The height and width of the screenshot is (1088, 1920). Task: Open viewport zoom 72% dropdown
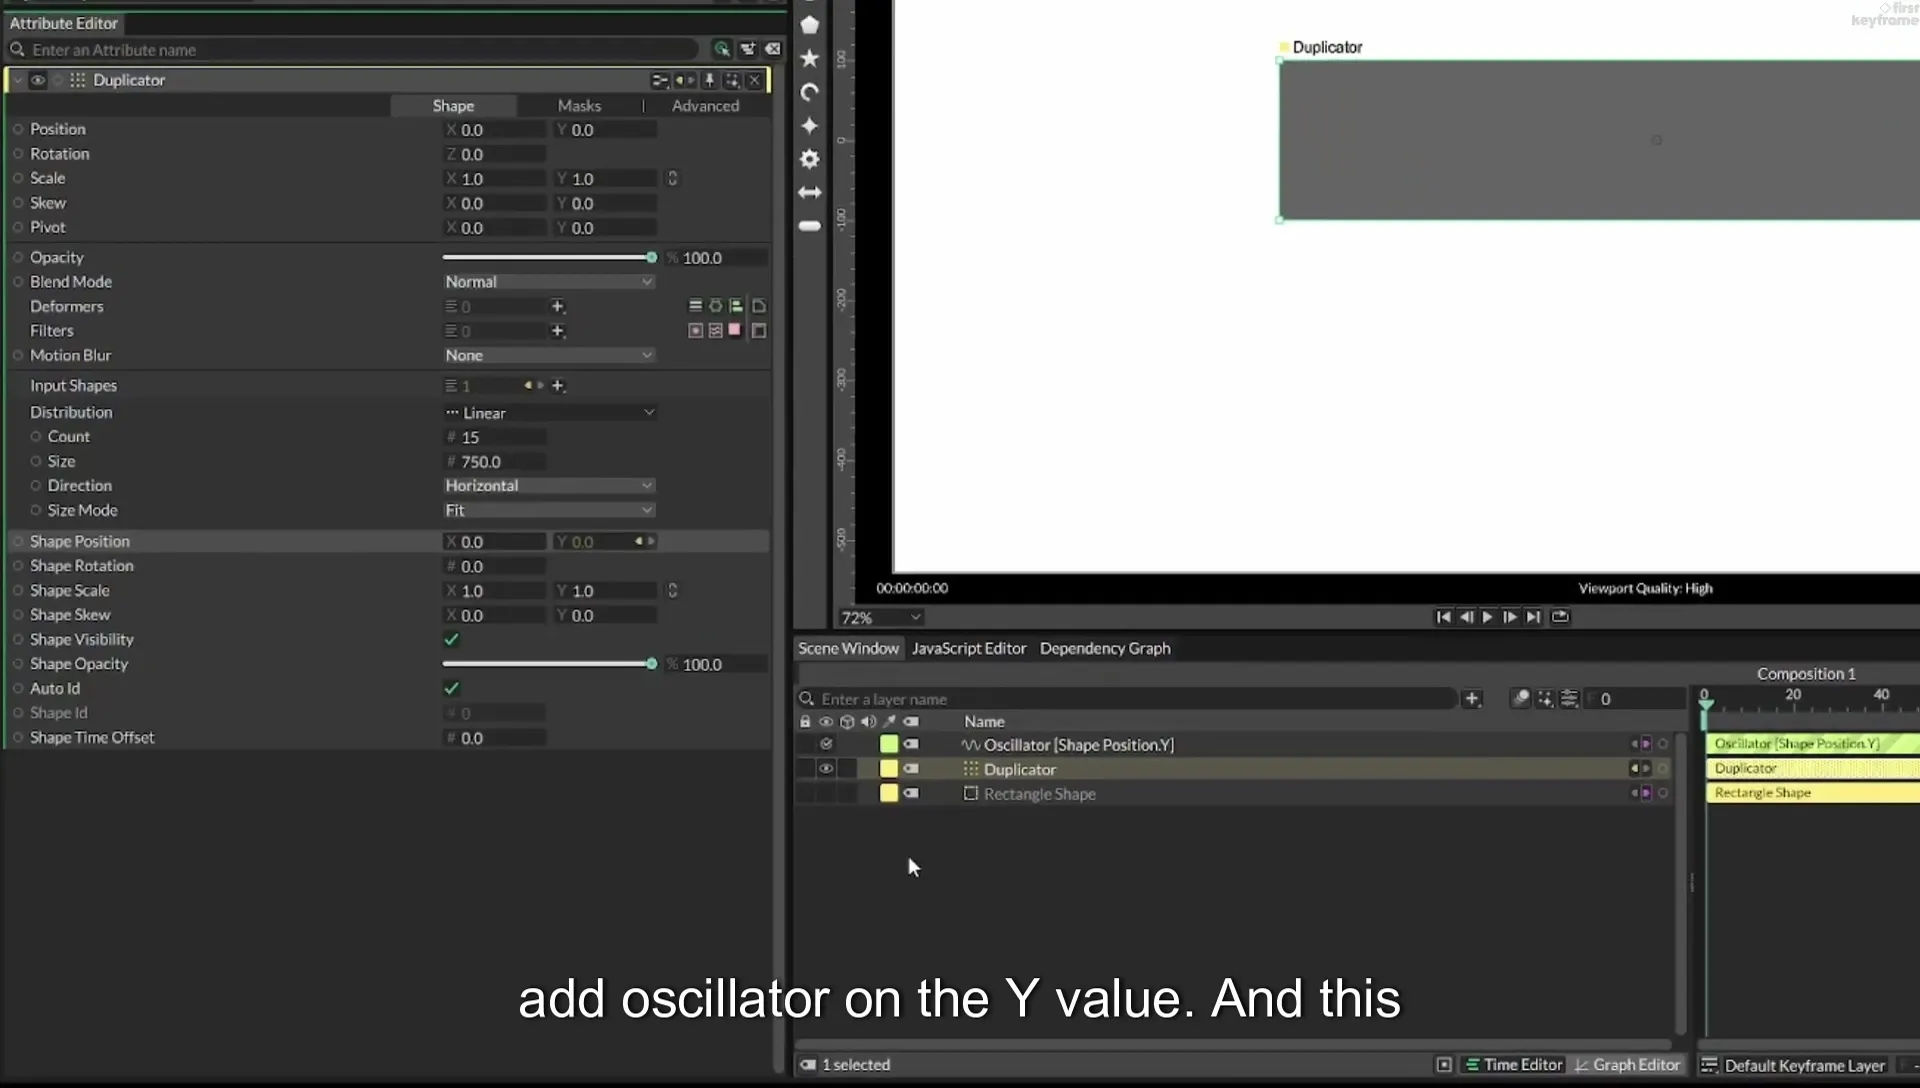880,618
